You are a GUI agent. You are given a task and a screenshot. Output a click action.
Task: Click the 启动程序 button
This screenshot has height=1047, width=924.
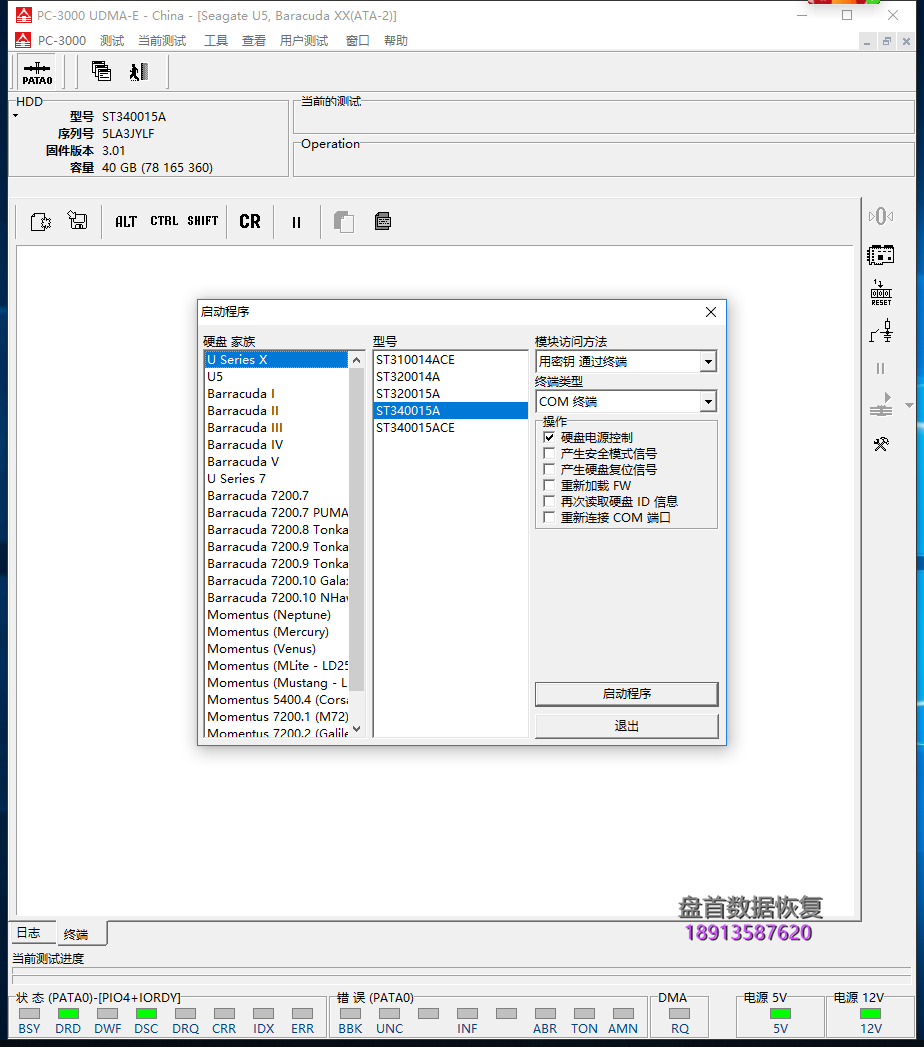coord(626,694)
